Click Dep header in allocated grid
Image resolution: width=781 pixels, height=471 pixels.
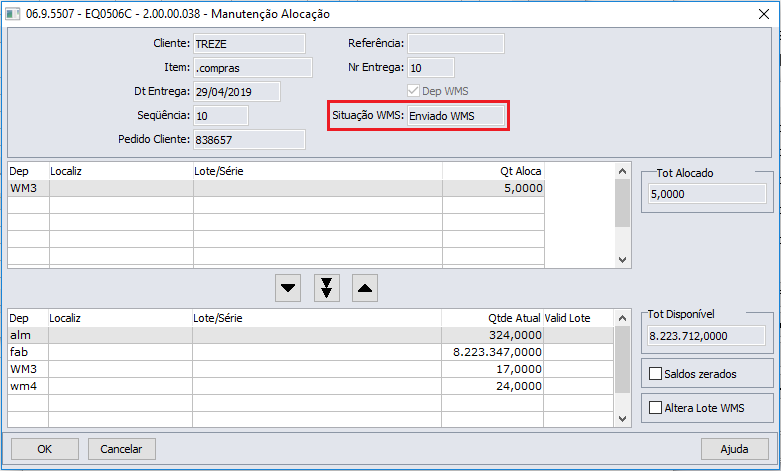point(28,171)
